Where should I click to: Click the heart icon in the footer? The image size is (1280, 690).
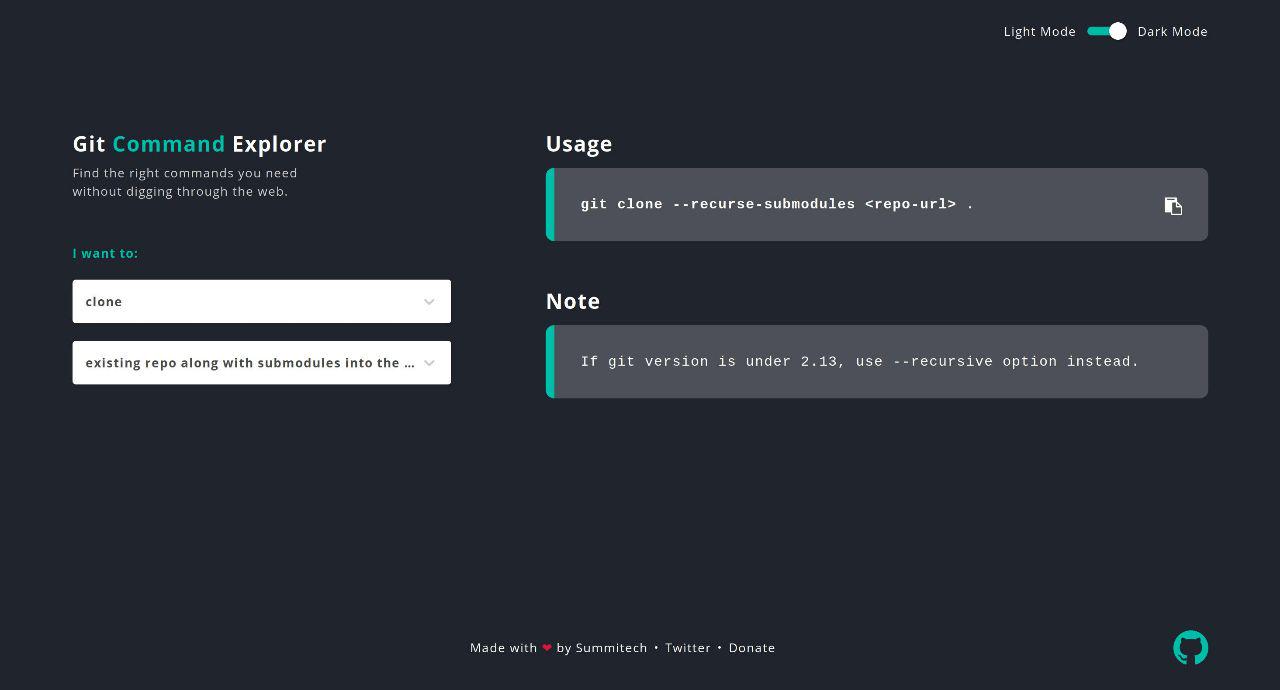click(x=546, y=647)
